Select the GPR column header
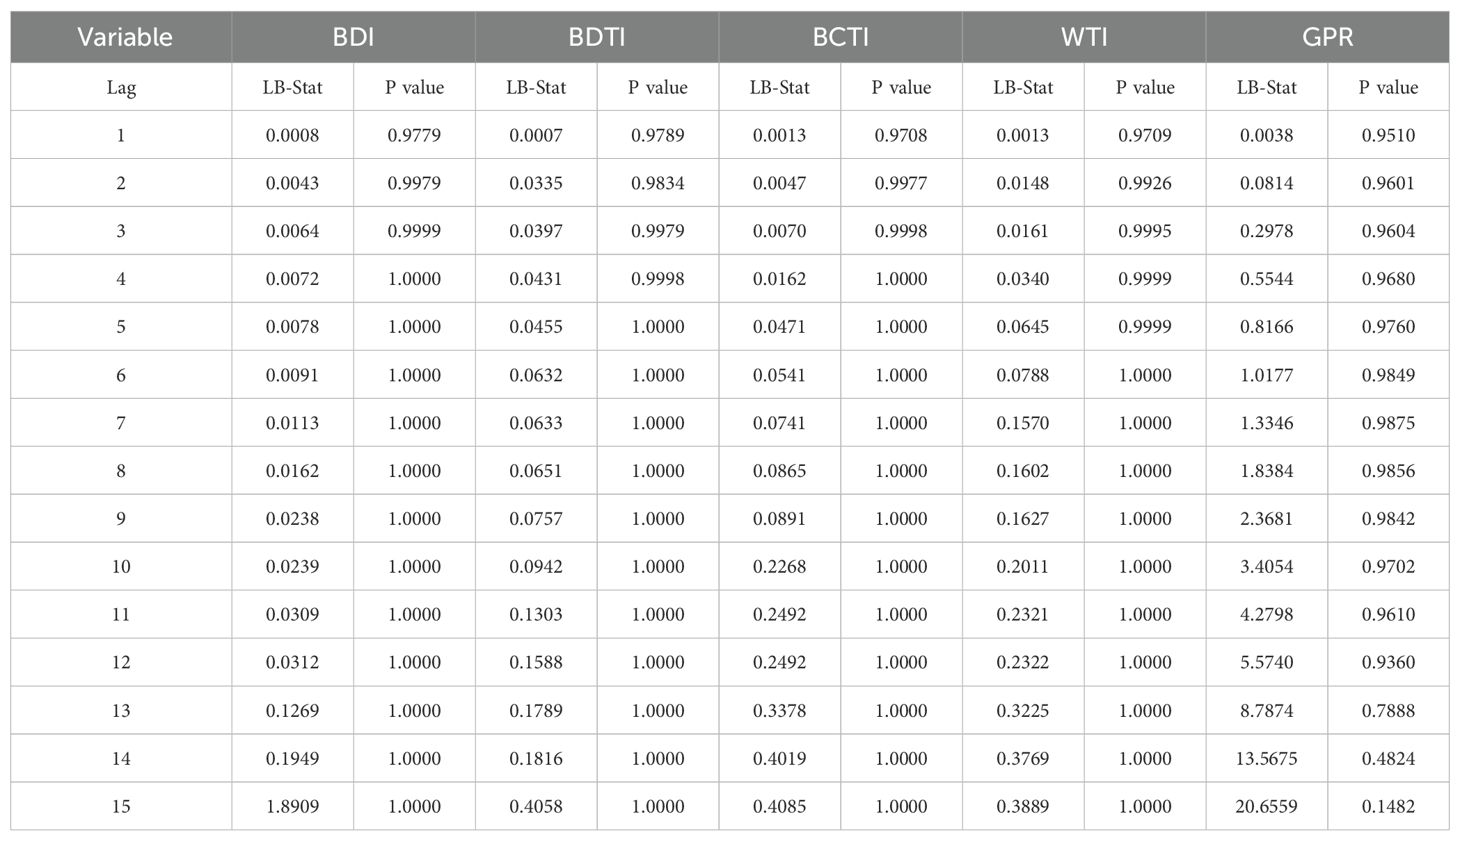 pos(1327,37)
